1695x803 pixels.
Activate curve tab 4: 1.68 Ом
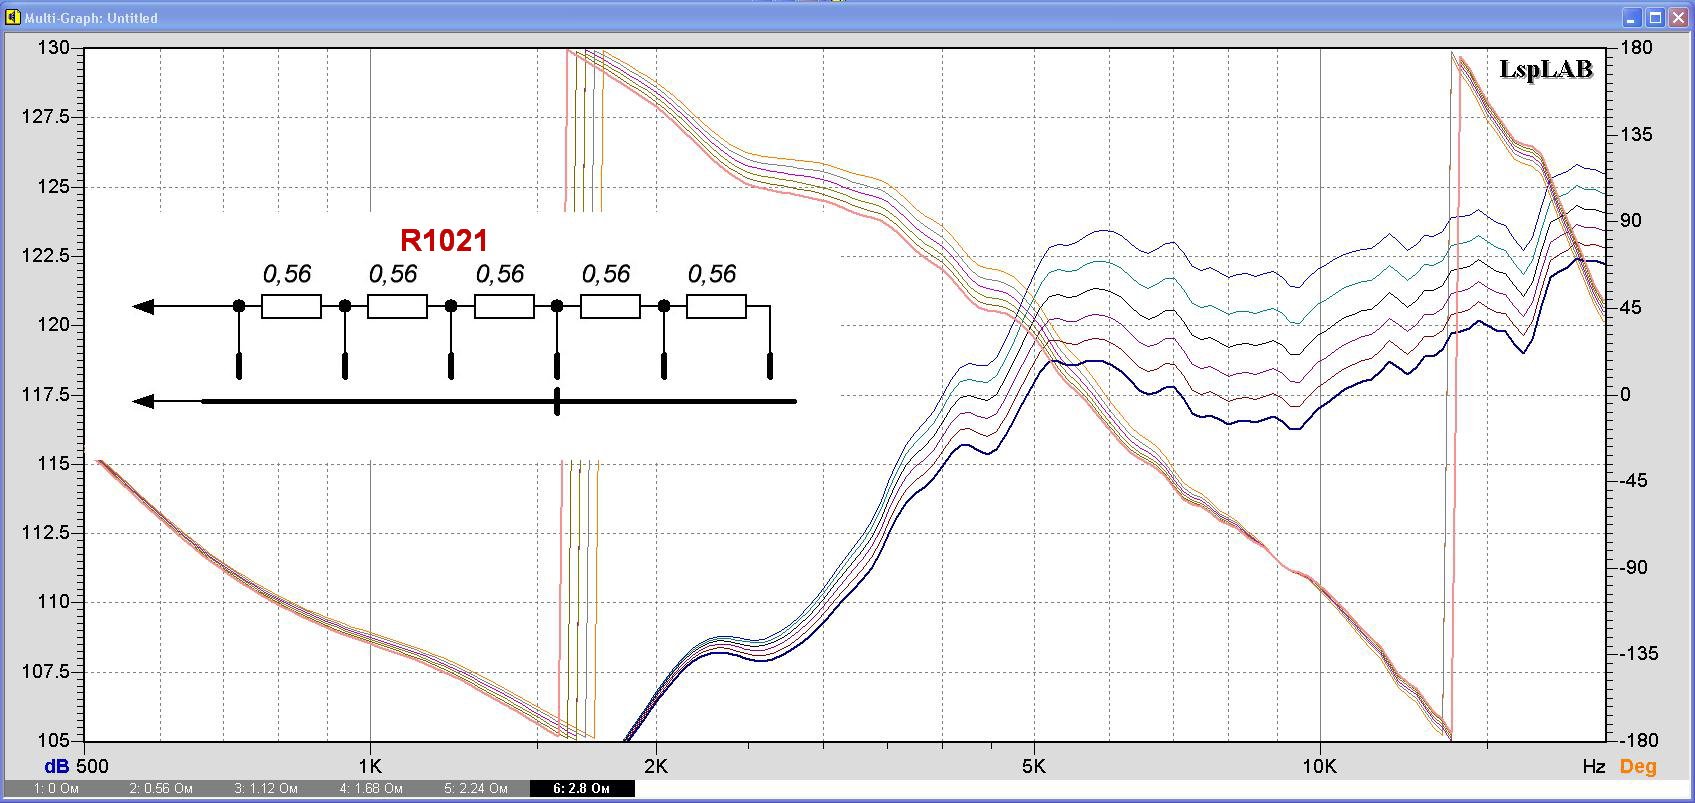click(x=371, y=788)
